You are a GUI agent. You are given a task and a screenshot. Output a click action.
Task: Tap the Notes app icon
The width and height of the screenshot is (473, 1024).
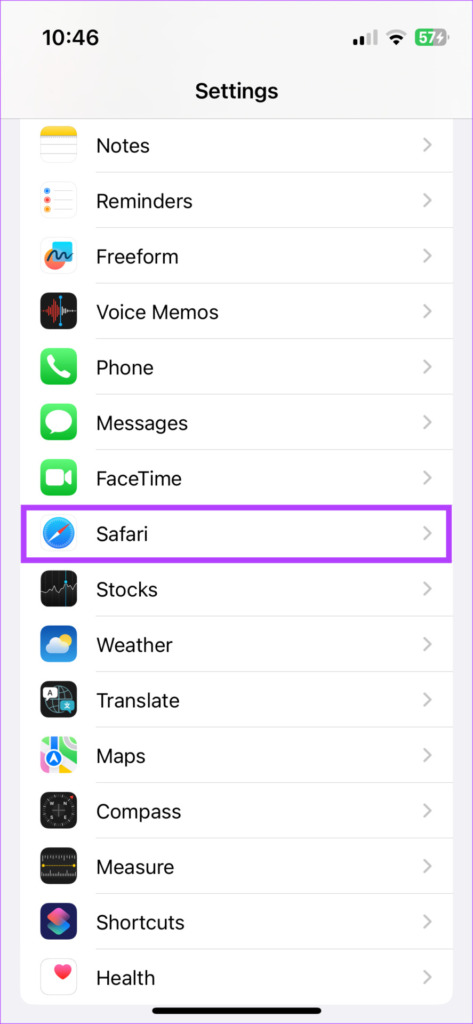pyautogui.click(x=58, y=144)
